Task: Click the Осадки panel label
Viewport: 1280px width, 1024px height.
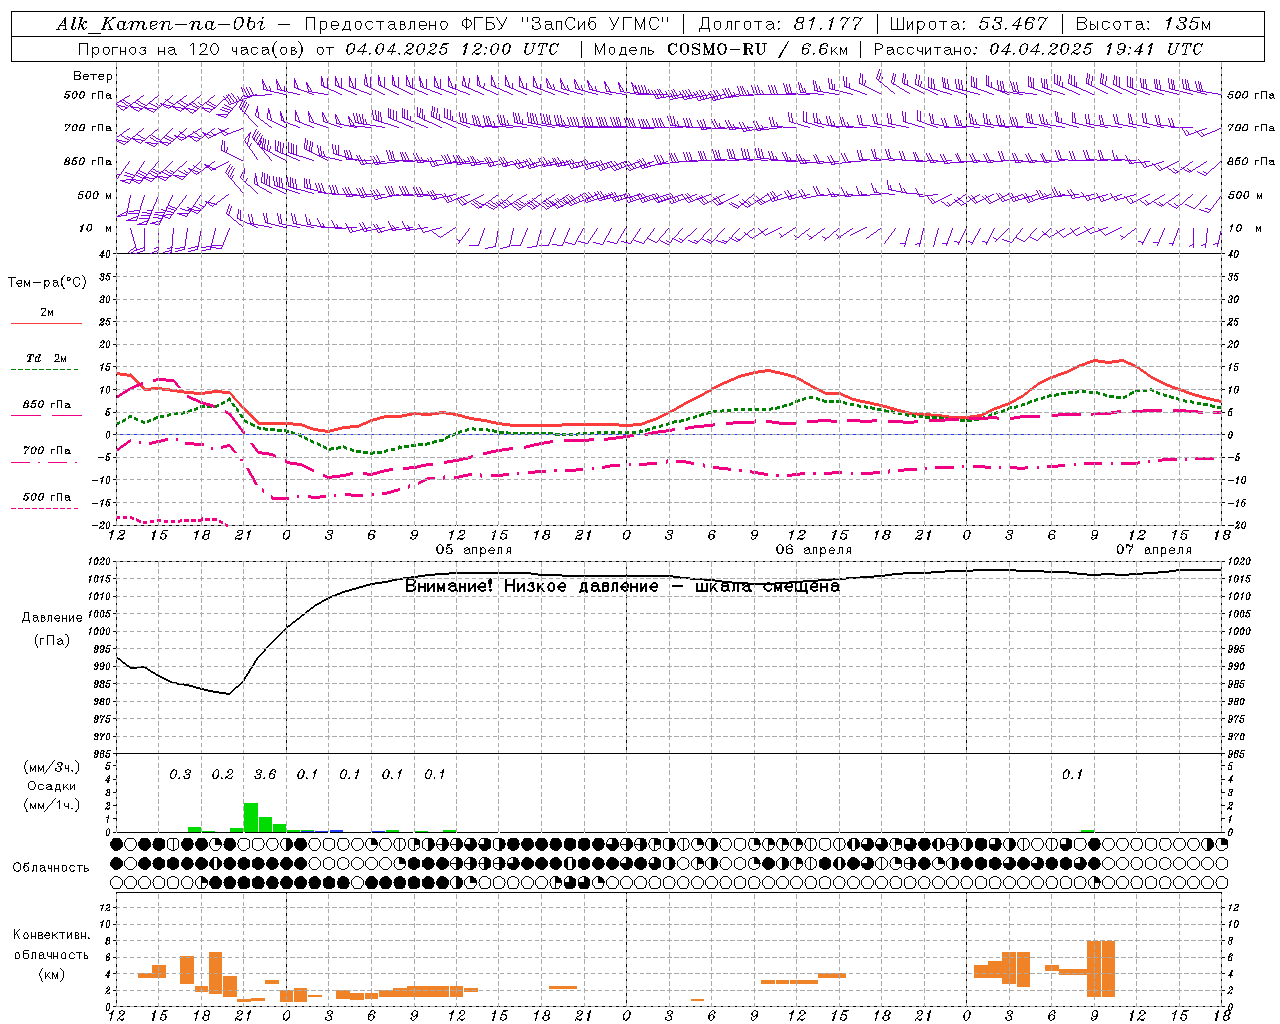Action: 52,786
